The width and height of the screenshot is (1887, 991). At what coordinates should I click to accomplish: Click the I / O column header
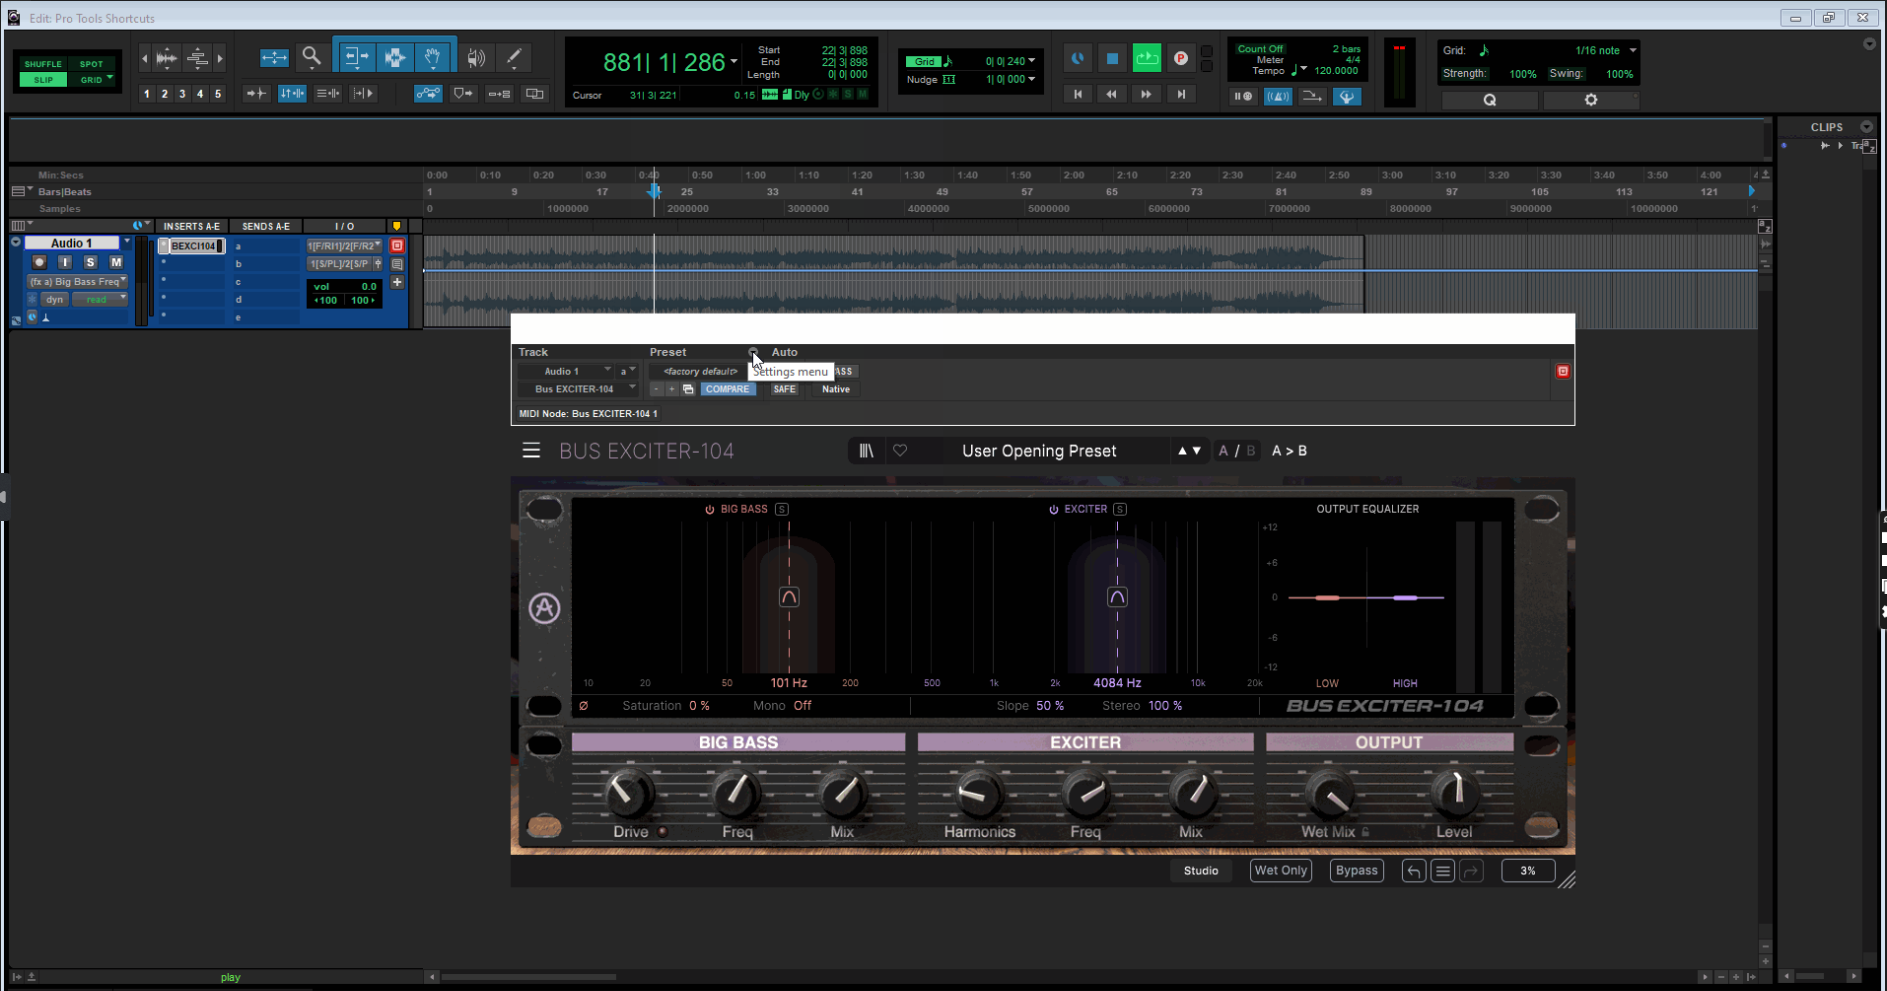(x=344, y=226)
